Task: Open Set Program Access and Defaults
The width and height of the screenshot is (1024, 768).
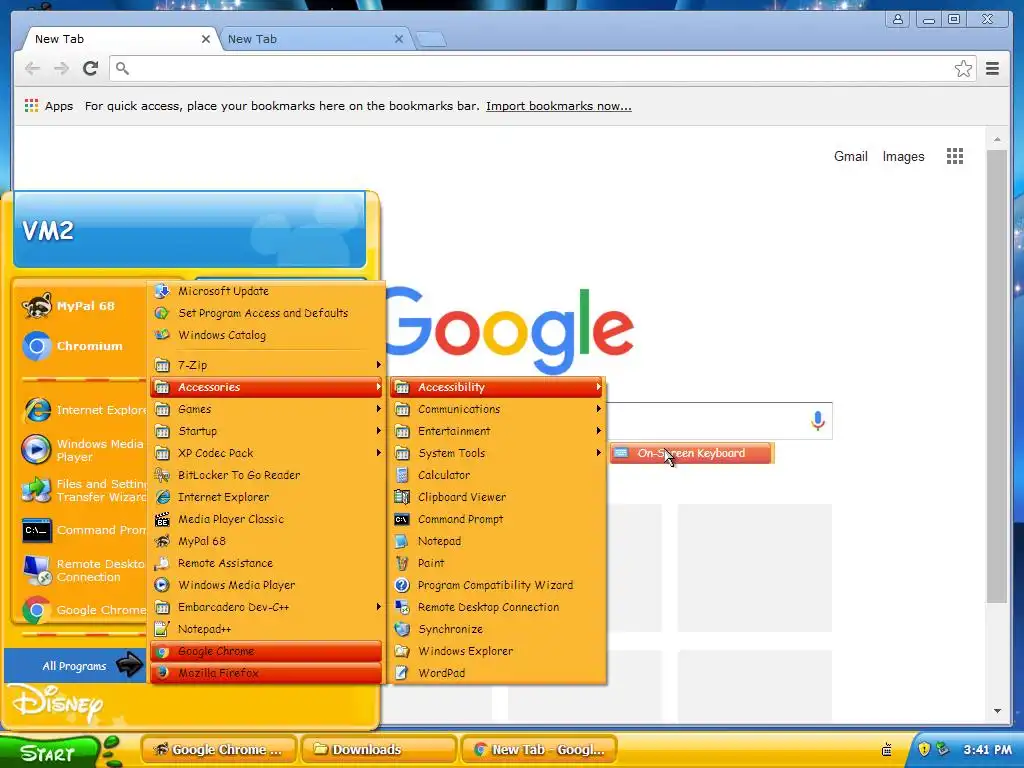Action: pyautogui.click(x=266, y=313)
